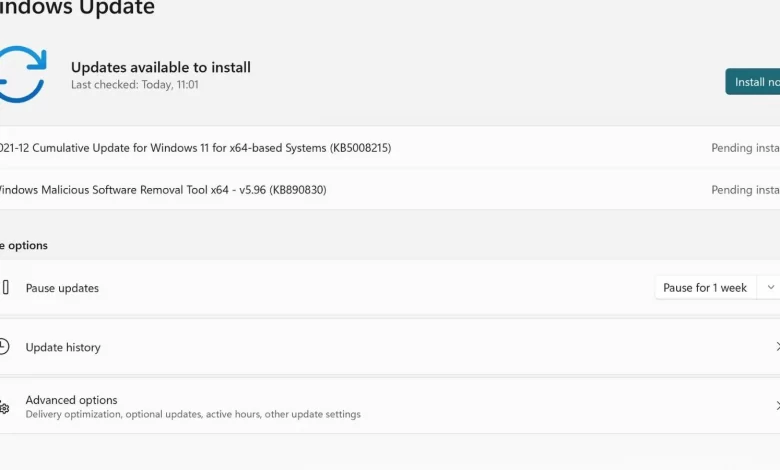The image size is (780, 470).
Task: Click the Windows Update sync arrows icon
Action: [x=21, y=73]
